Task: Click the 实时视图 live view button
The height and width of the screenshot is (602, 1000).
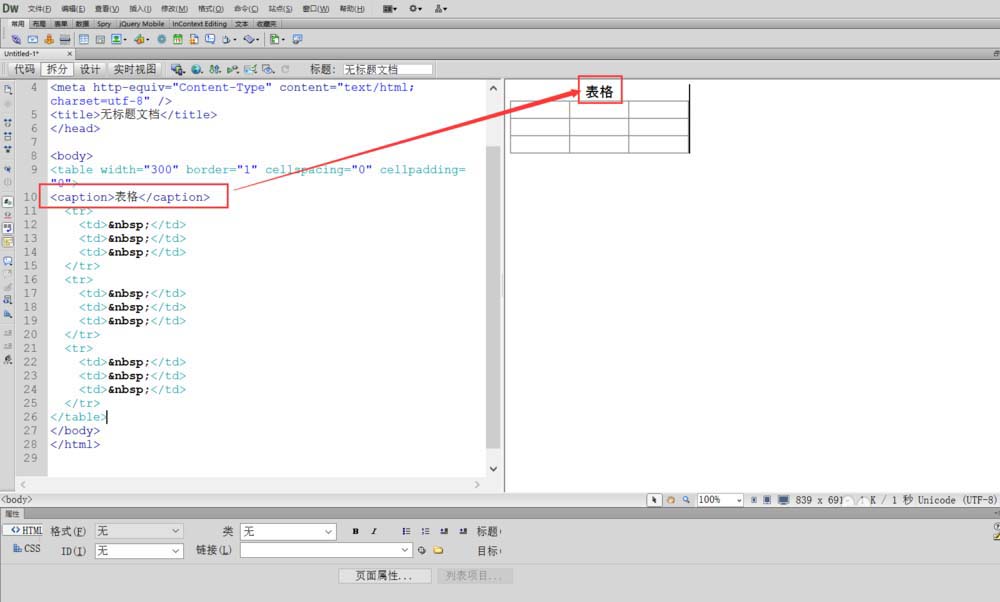Action: (x=134, y=69)
